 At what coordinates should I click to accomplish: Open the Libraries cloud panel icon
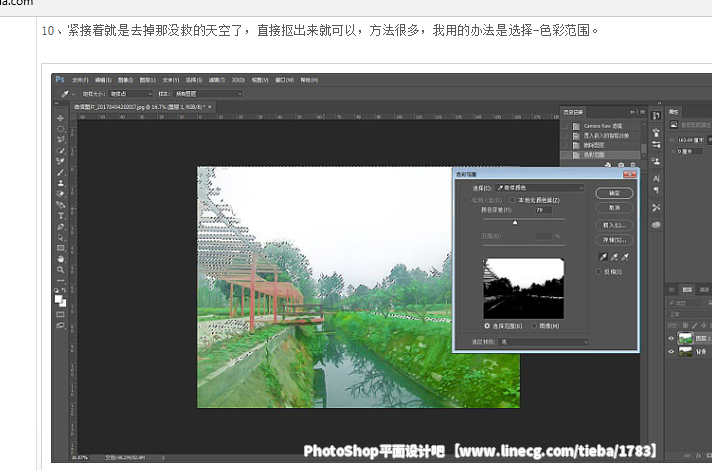[656, 225]
